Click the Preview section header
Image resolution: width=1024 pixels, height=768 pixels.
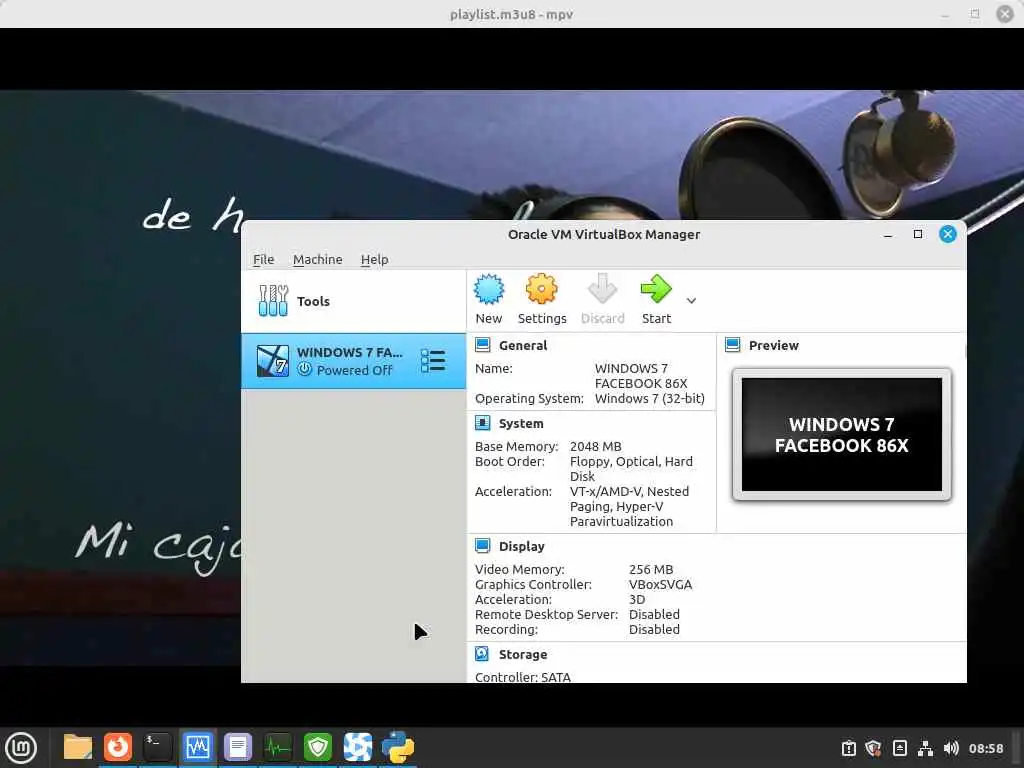773,345
